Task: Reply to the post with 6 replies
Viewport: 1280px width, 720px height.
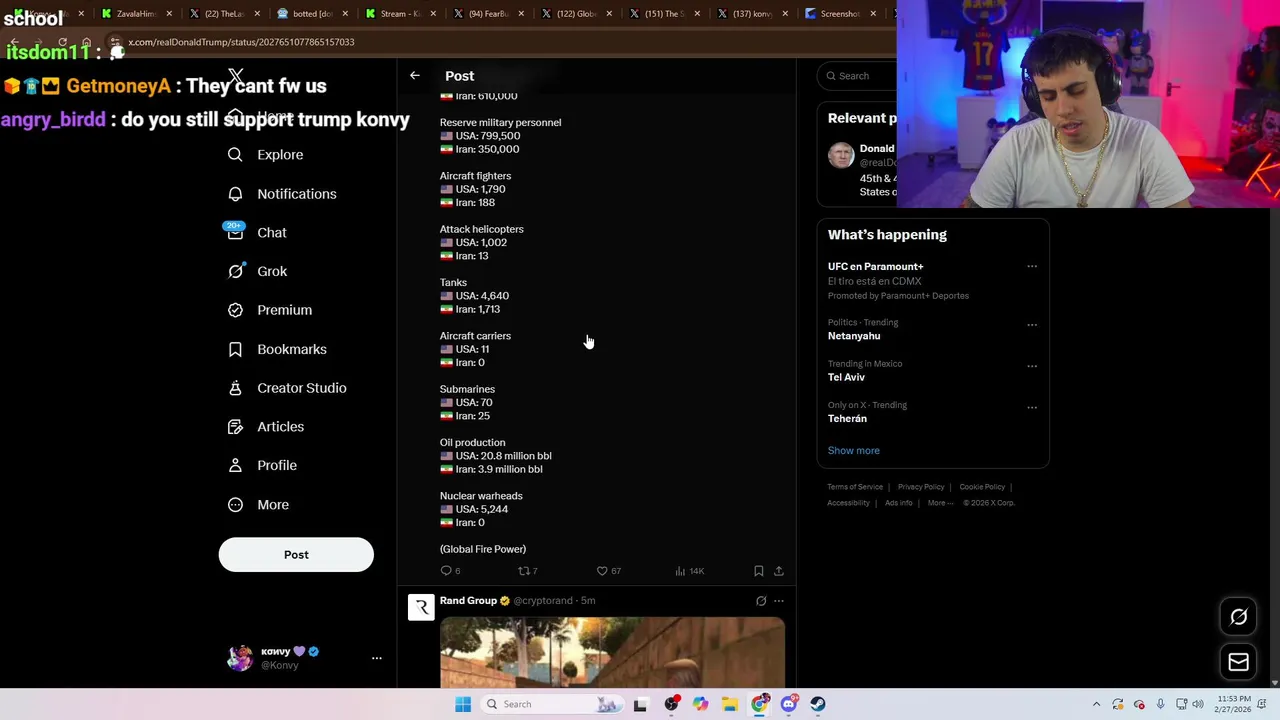Action: point(450,571)
